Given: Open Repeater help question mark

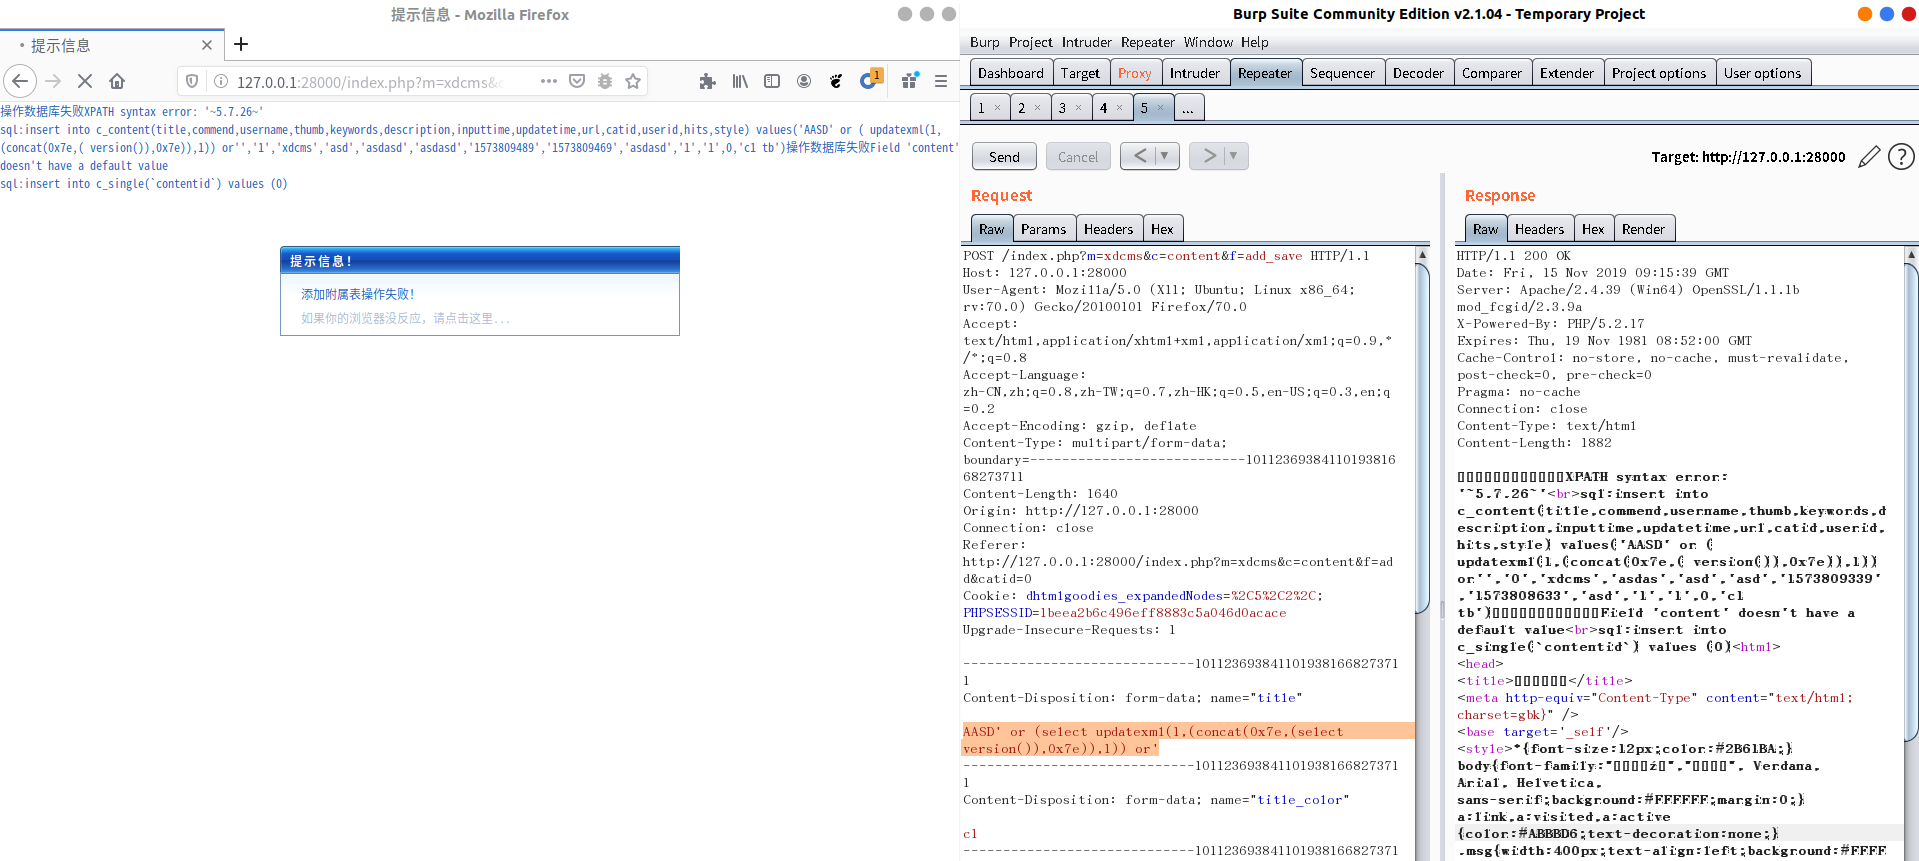Looking at the screenshot, I should pos(1901,157).
